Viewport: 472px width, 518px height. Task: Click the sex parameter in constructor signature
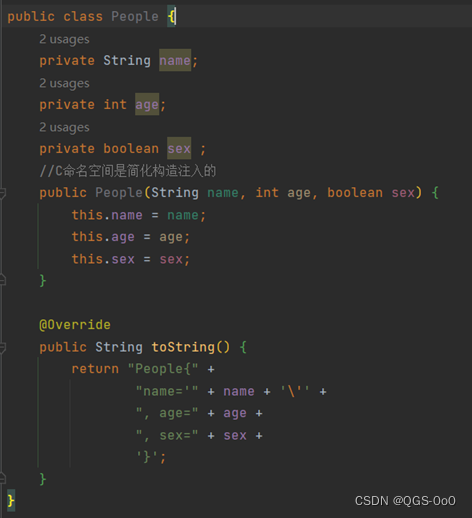click(x=403, y=193)
